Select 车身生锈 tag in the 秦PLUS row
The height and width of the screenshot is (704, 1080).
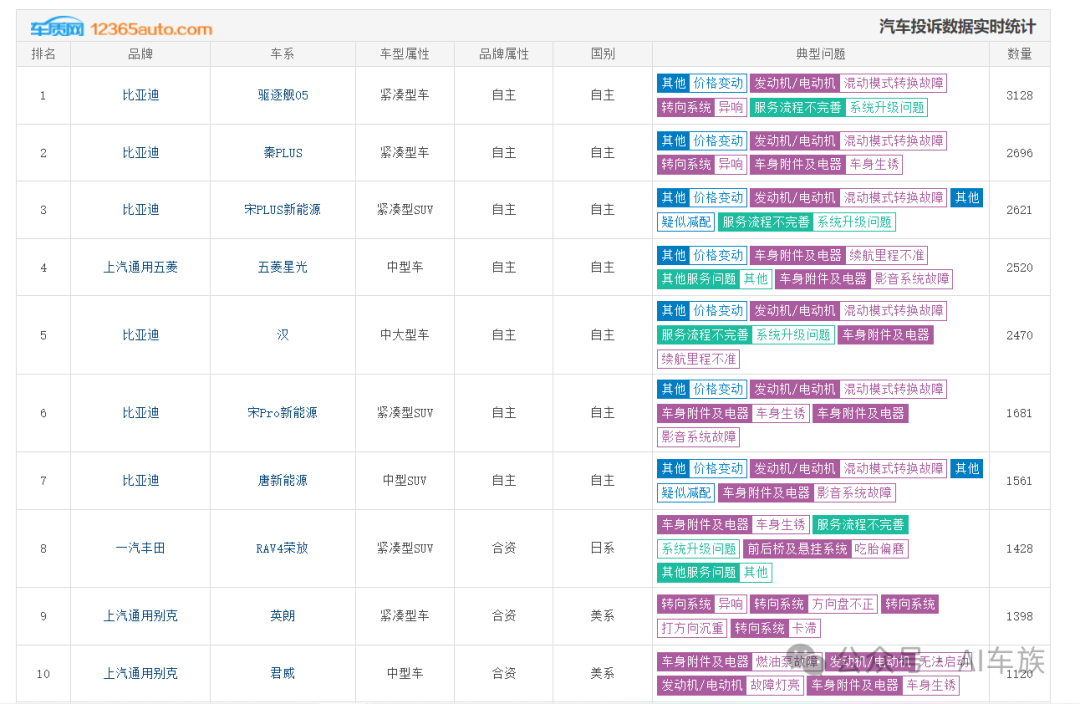[874, 165]
